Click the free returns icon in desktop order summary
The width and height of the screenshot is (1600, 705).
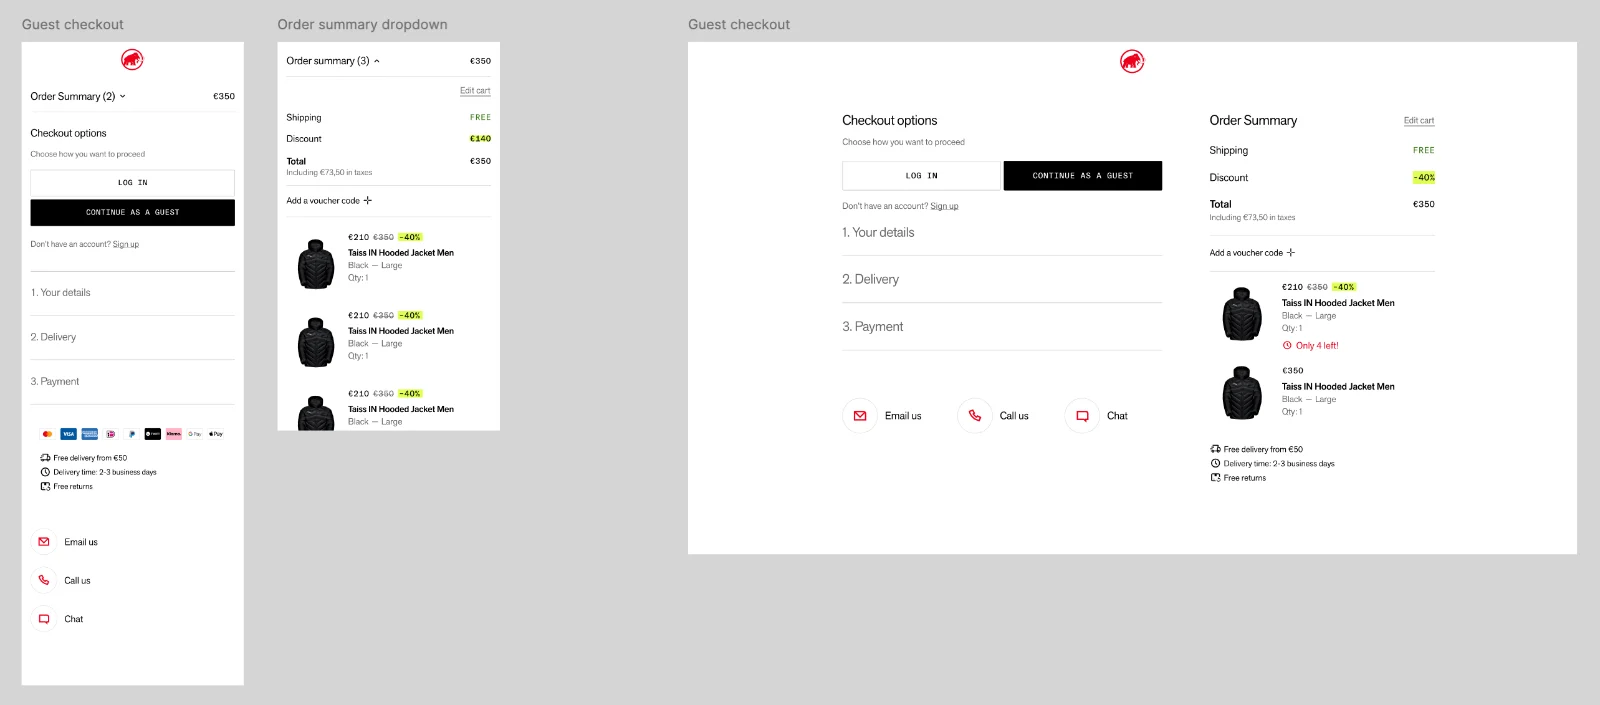click(1215, 477)
